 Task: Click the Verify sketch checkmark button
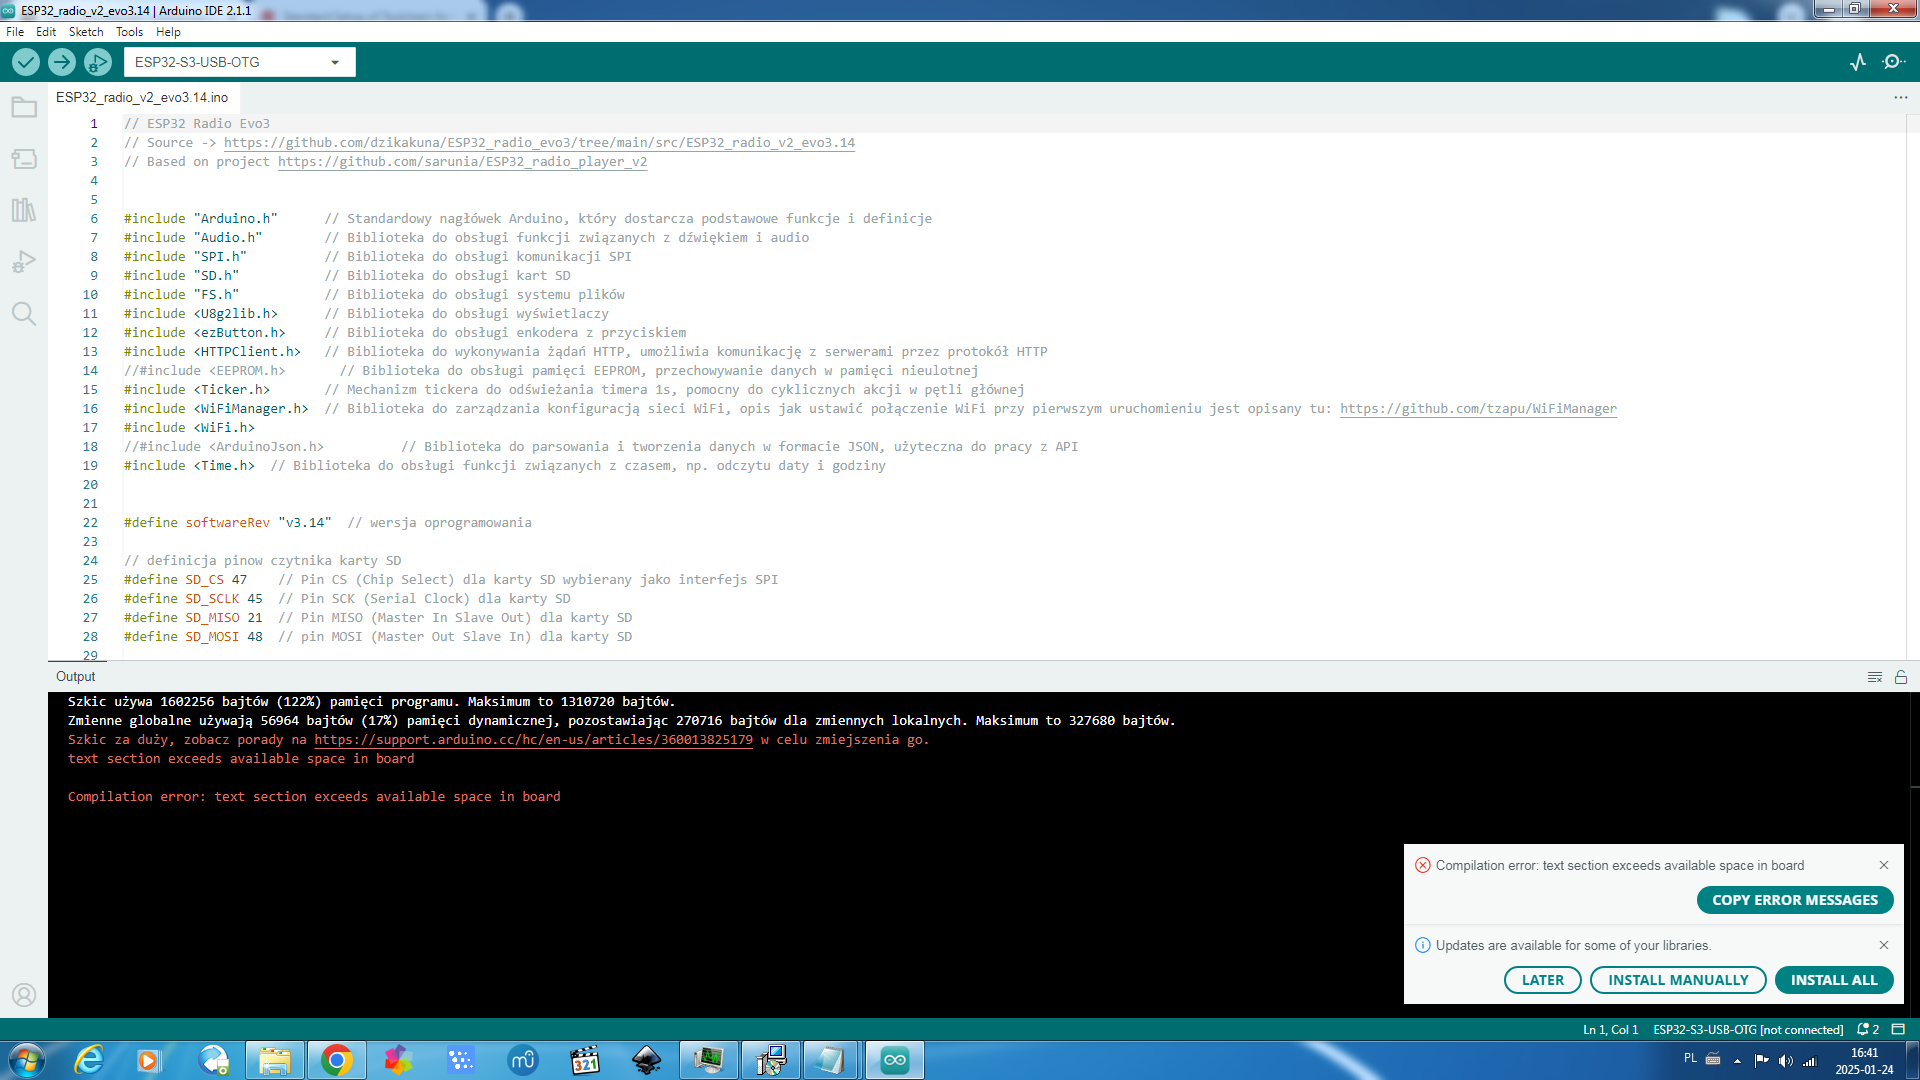tap(26, 62)
